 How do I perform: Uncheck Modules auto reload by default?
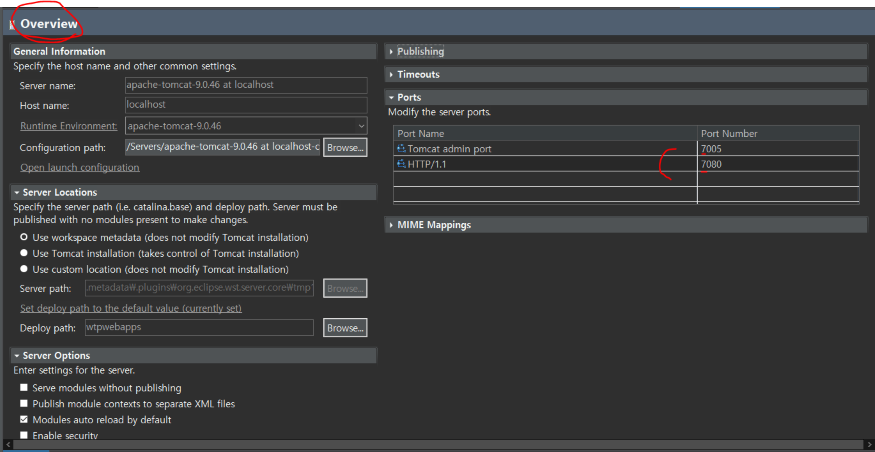pos(23,419)
